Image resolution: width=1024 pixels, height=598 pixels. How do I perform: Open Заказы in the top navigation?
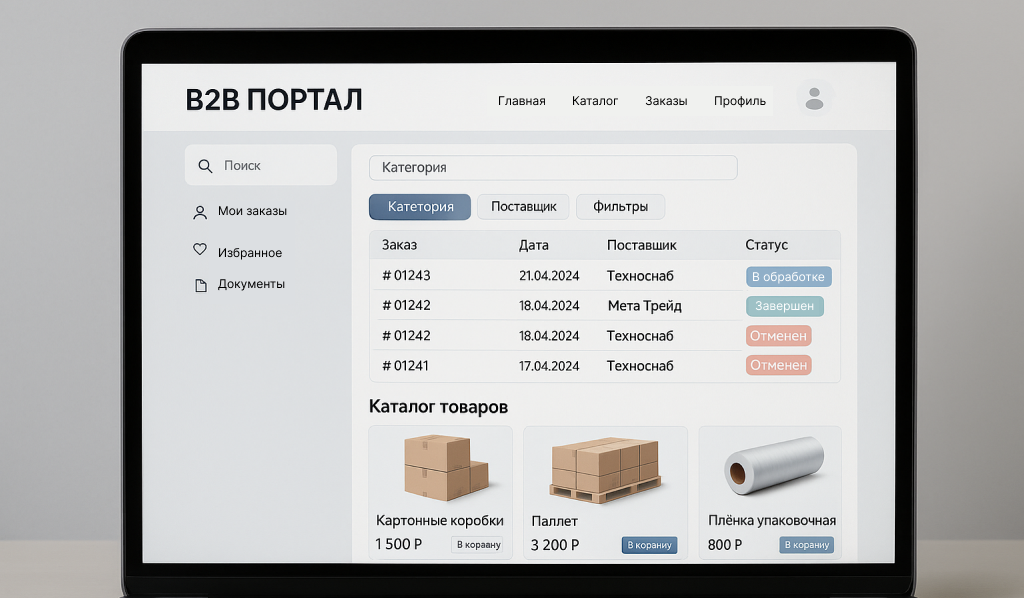point(666,101)
